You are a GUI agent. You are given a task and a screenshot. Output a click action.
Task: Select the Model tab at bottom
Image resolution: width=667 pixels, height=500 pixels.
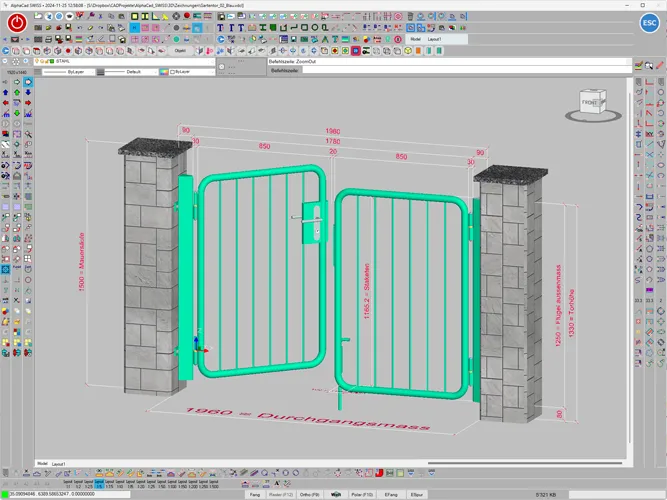point(42,465)
